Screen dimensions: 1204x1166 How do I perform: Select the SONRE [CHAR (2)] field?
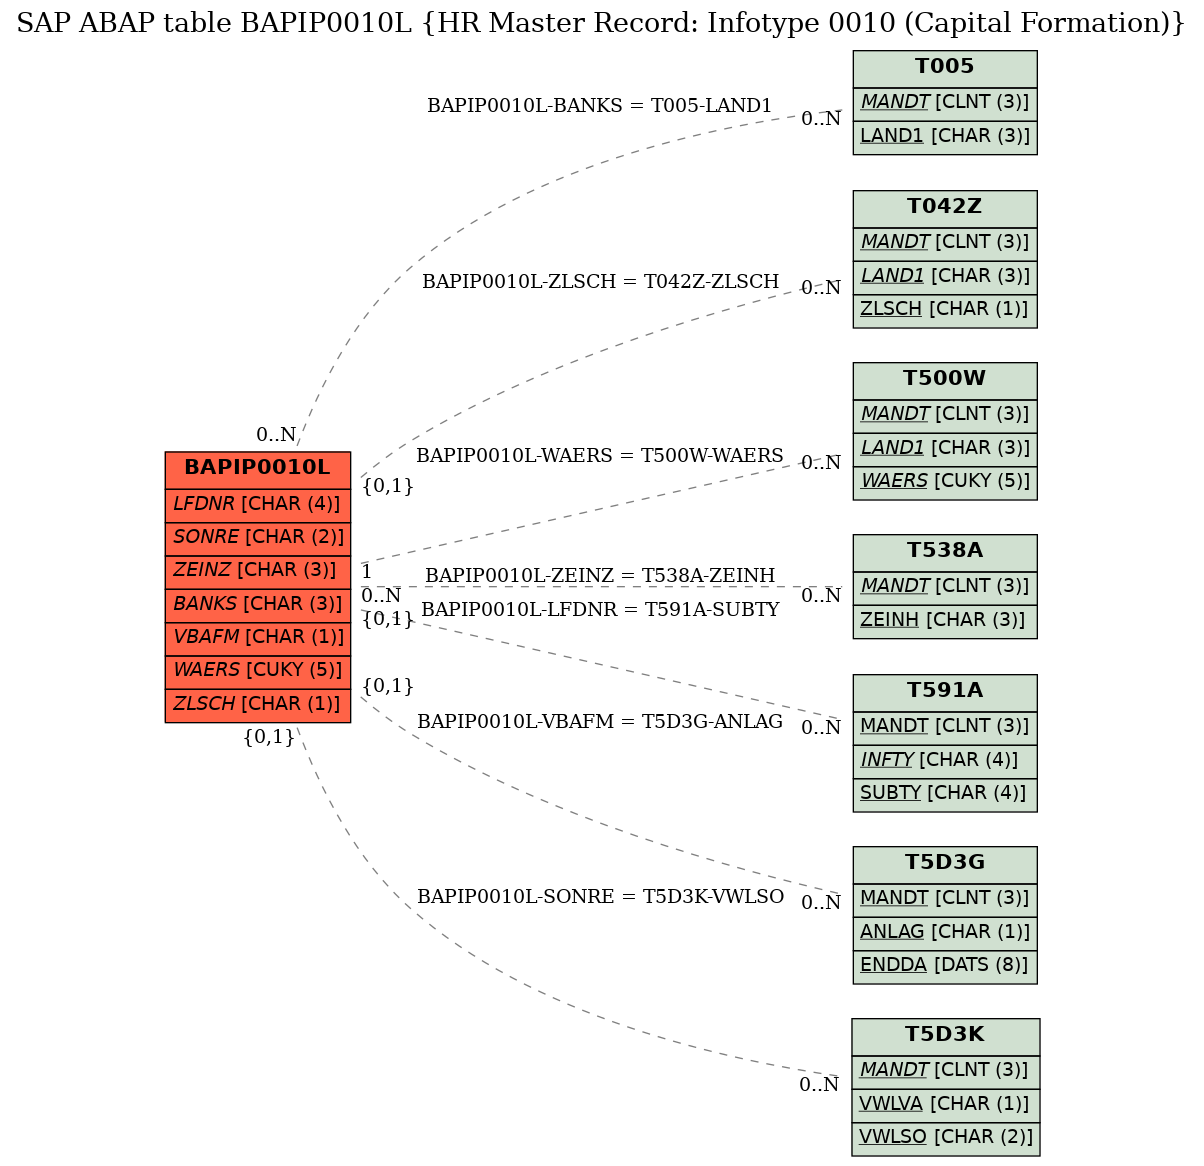coord(258,538)
